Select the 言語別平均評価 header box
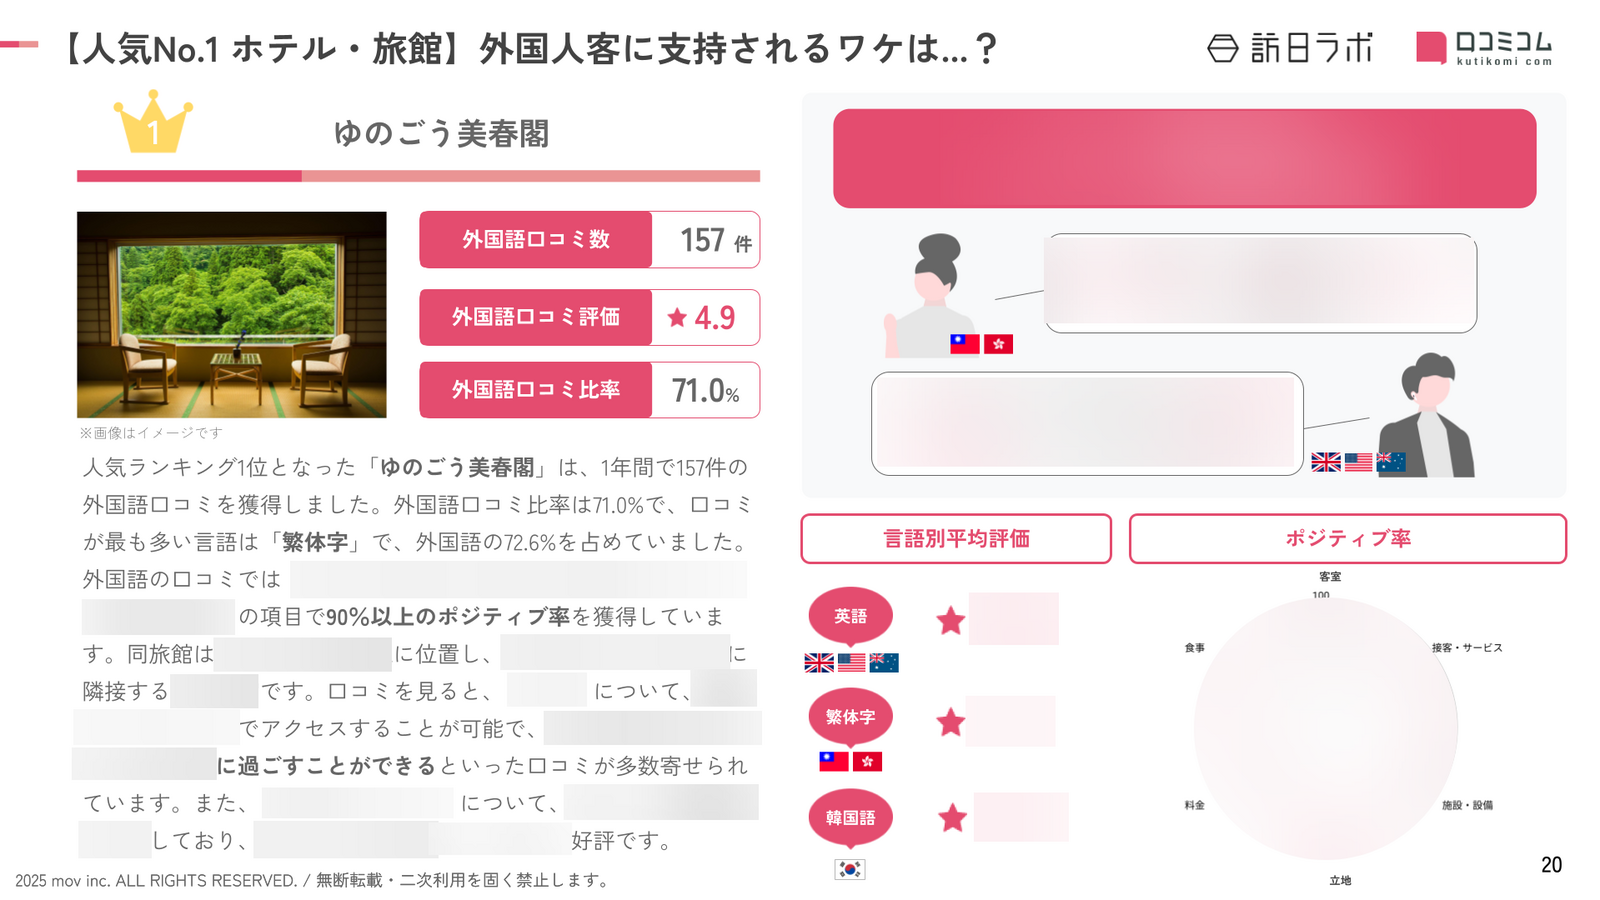 coord(956,539)
